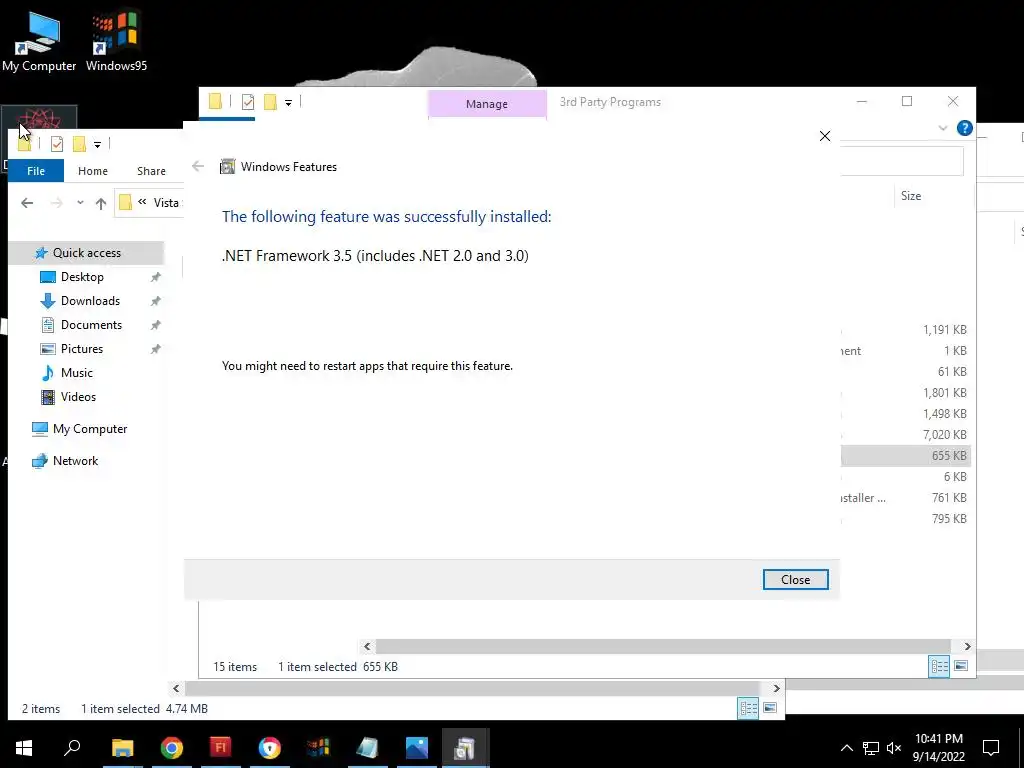
Task: Open Adobe Flash from taskbar
Action: pos(221,748)
